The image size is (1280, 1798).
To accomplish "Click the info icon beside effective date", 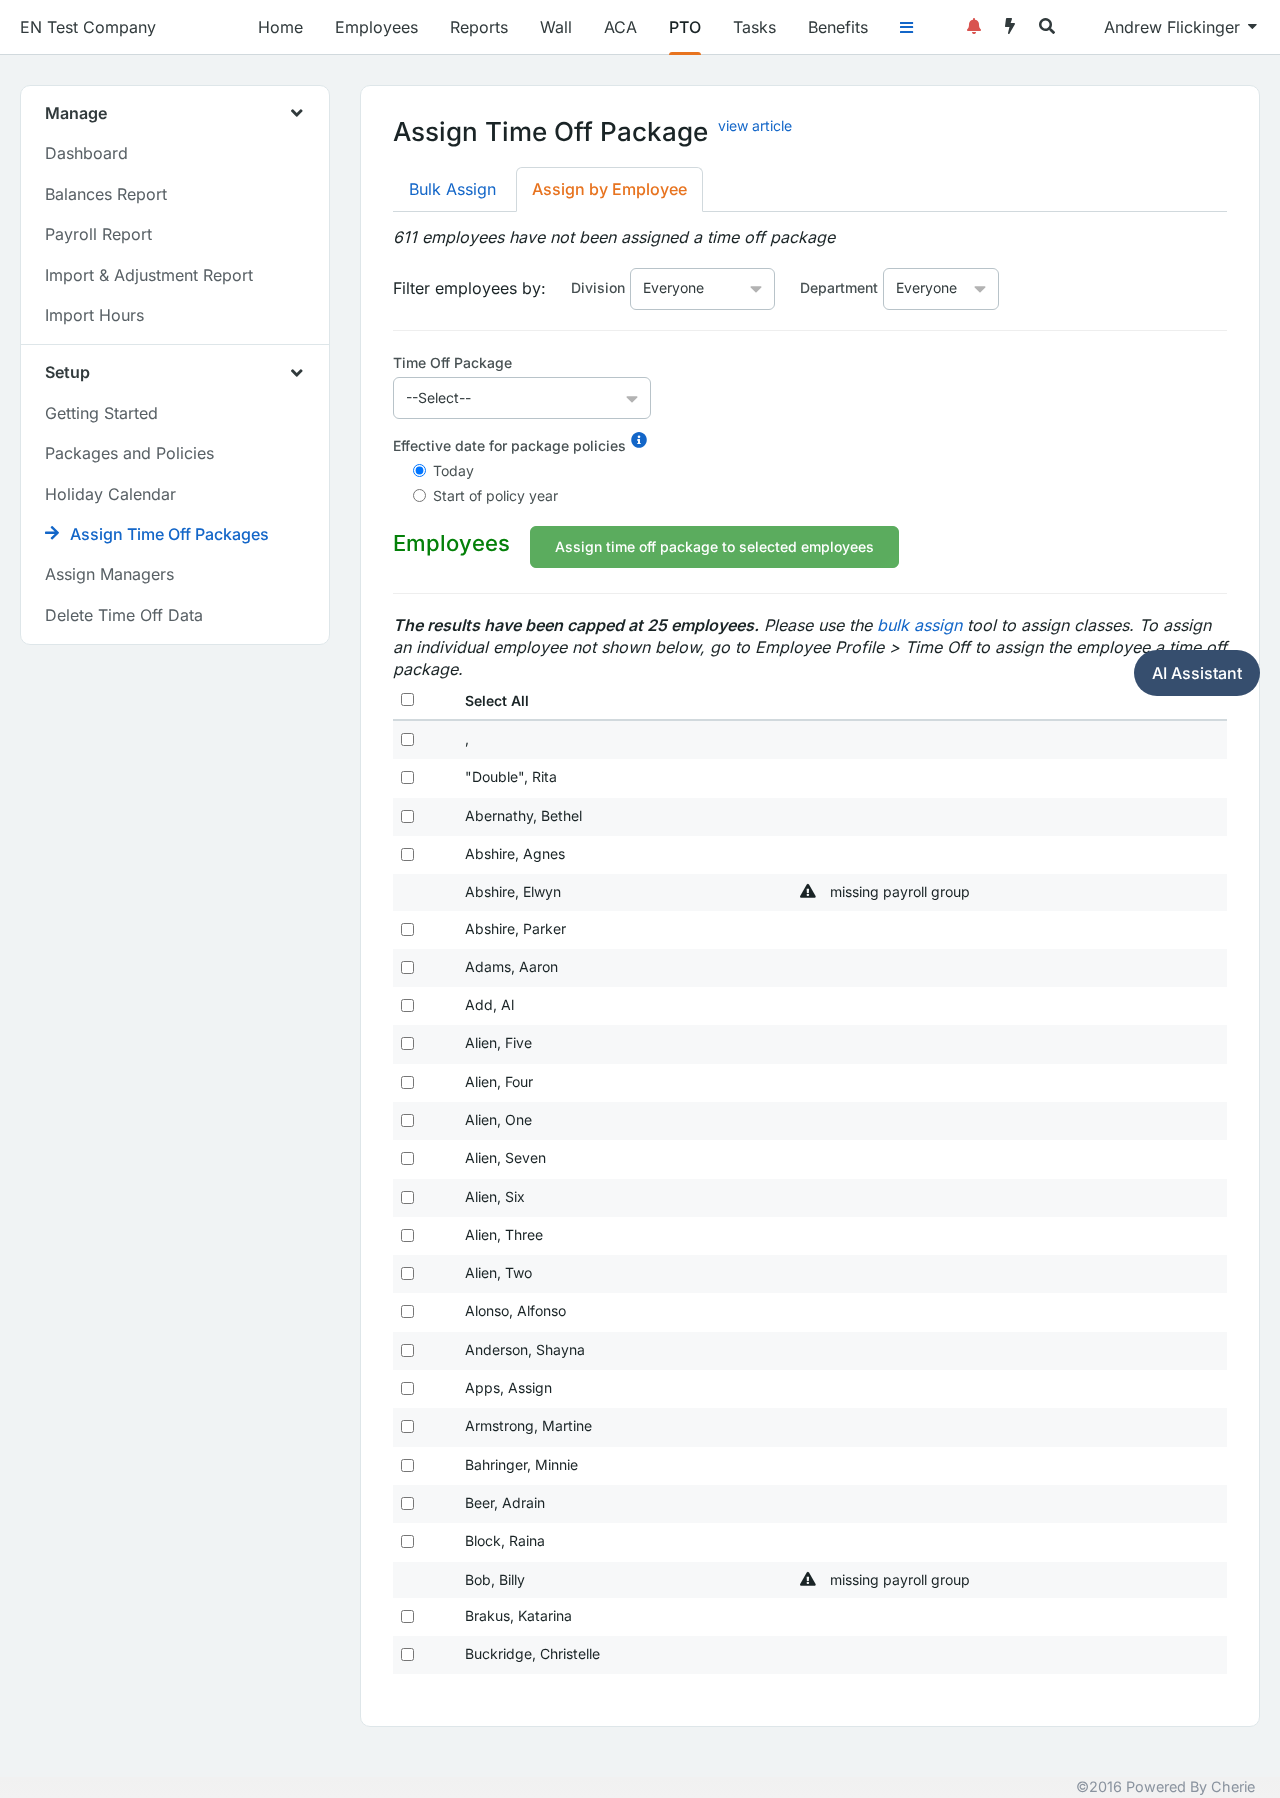I will (639, 440).
